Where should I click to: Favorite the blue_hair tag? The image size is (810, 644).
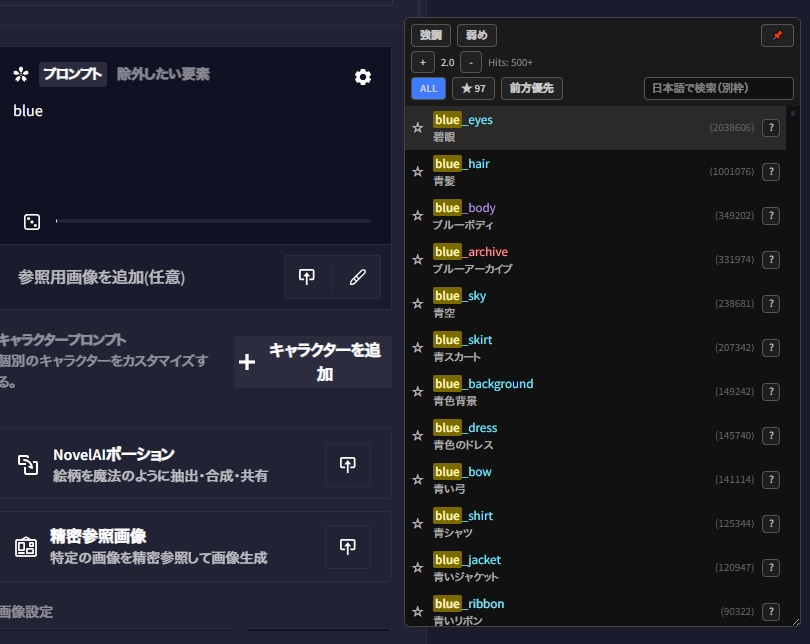point(417,171)
